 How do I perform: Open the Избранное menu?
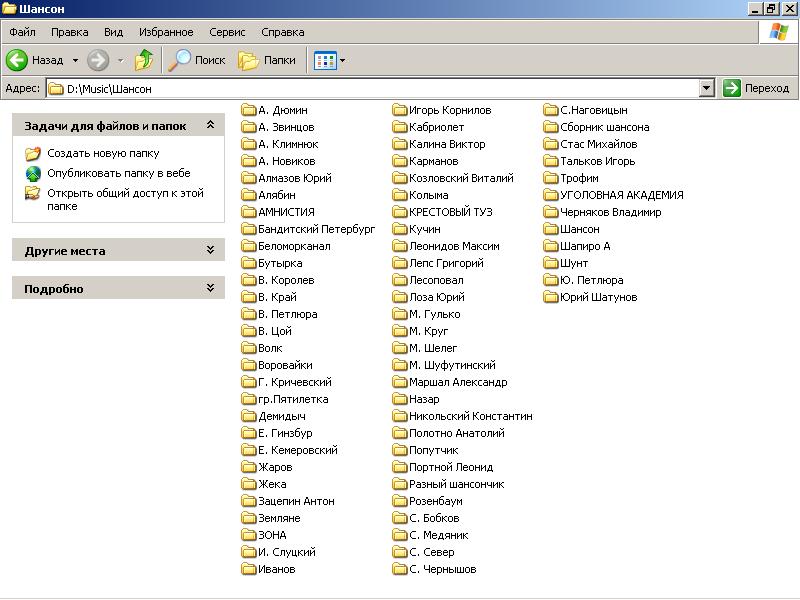[x=166, y=32]
